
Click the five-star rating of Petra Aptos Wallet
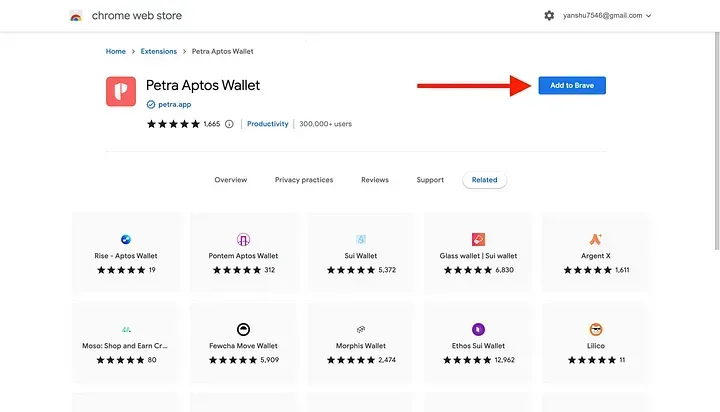click(174, 124)
